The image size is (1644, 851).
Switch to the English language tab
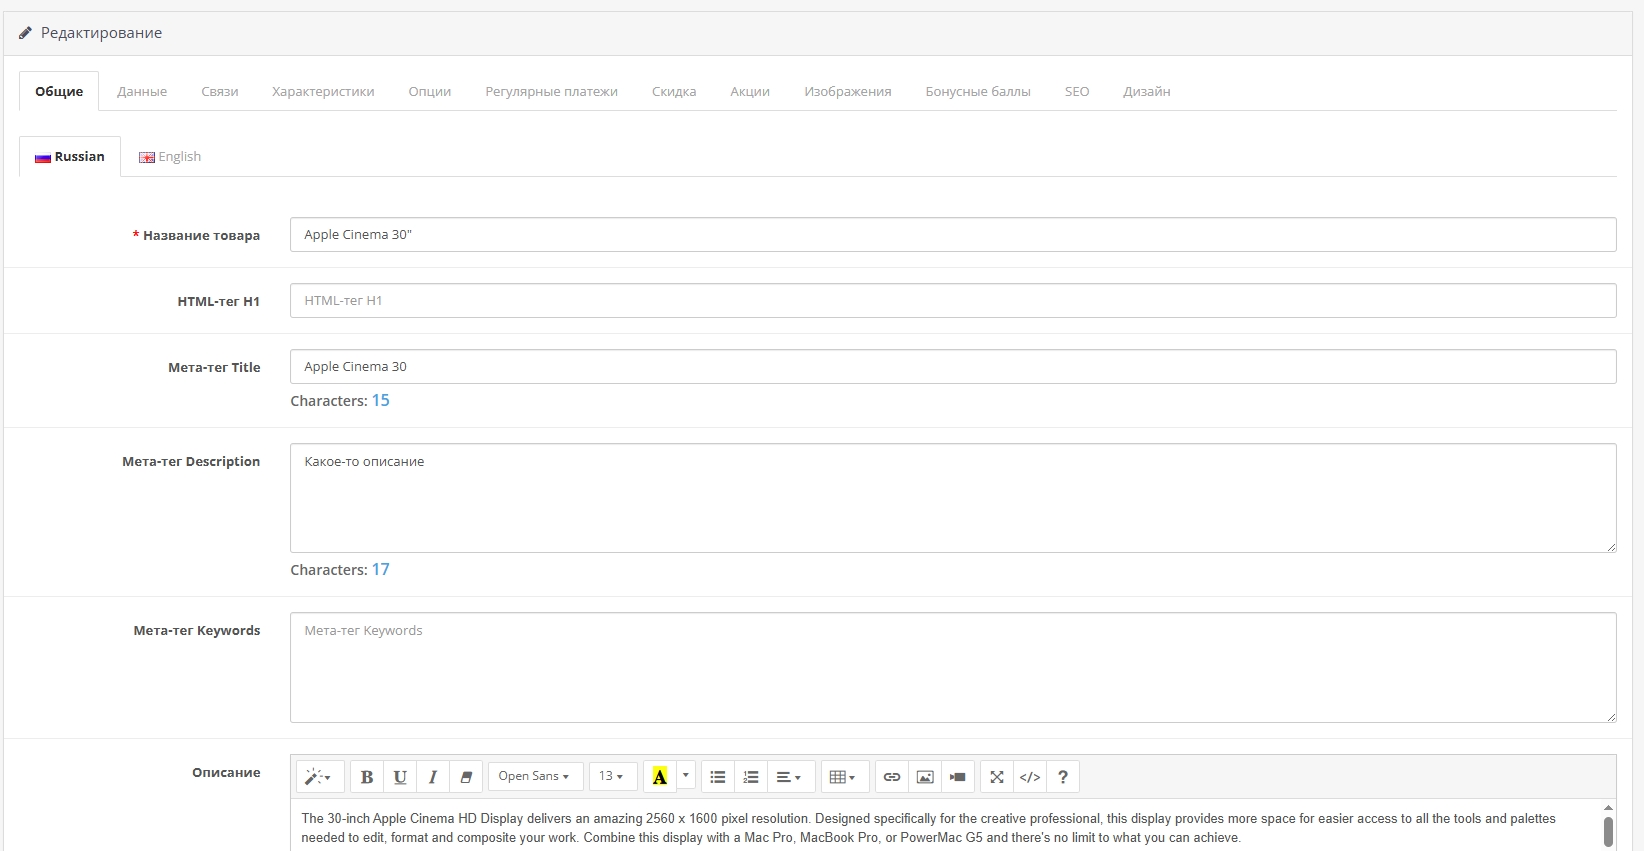tap(170, 157)
